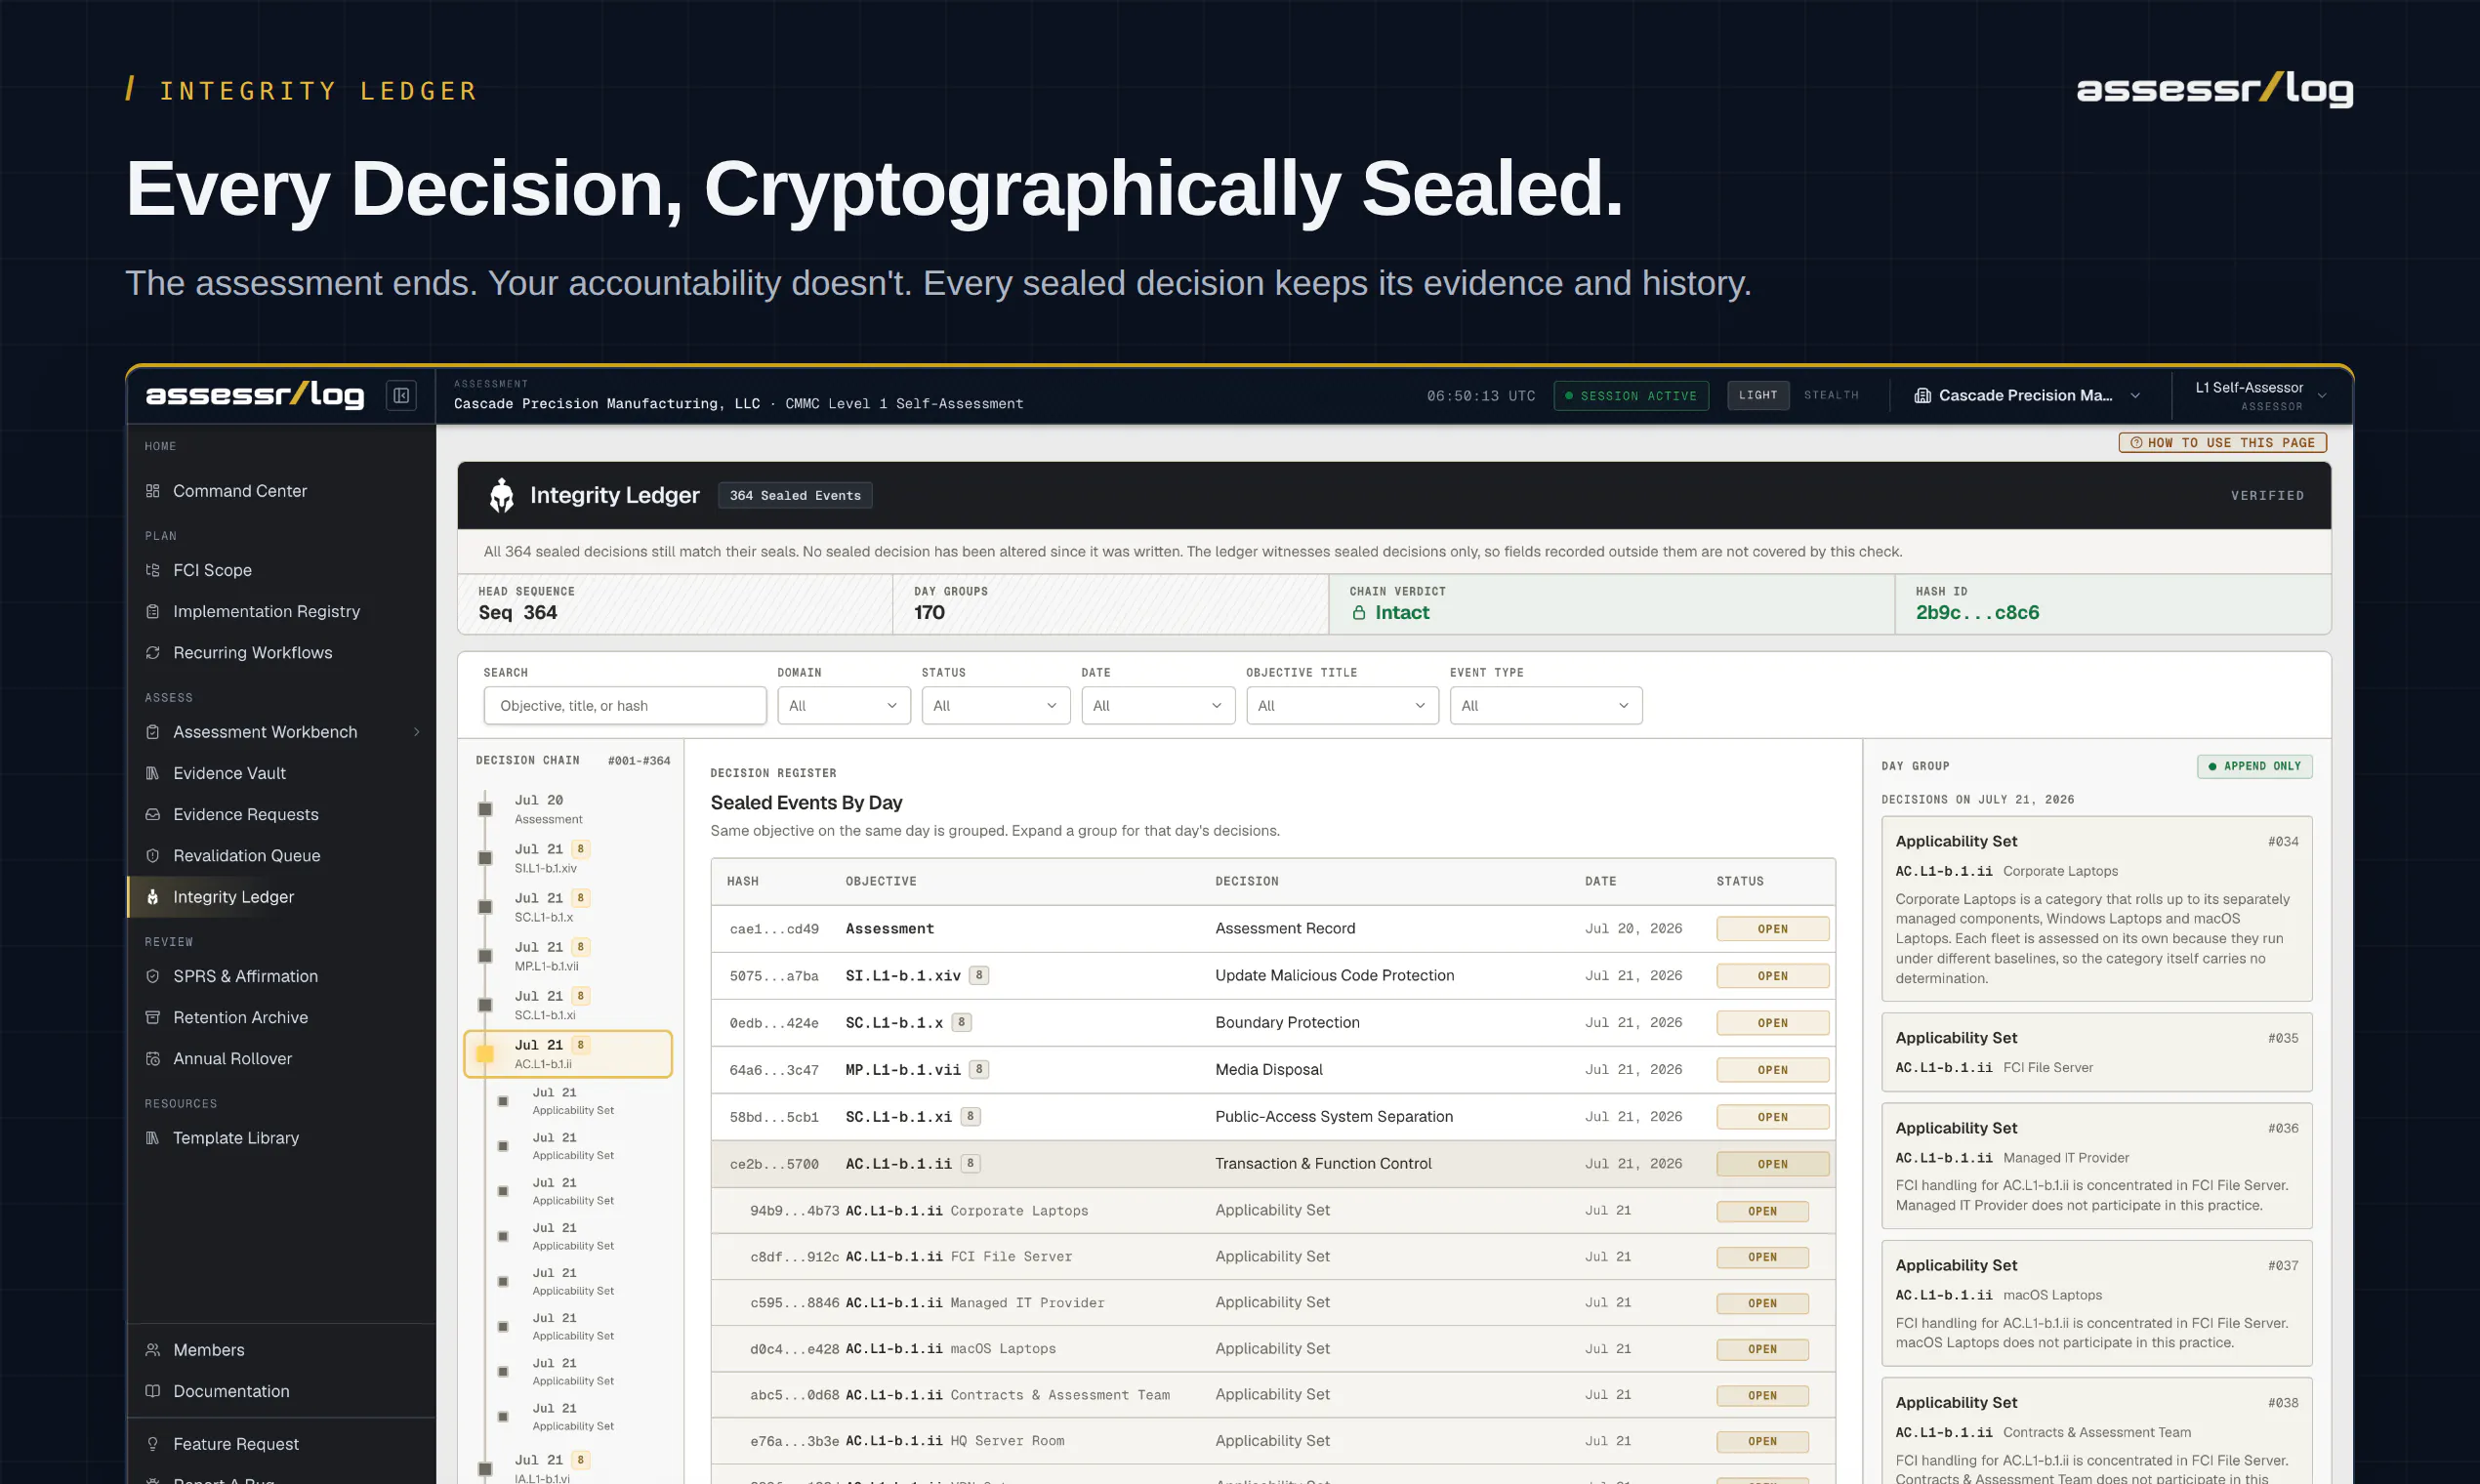Open SPRS & Affirmation
This screenshot has width=2480, height=1484.
tap(245, 976)
